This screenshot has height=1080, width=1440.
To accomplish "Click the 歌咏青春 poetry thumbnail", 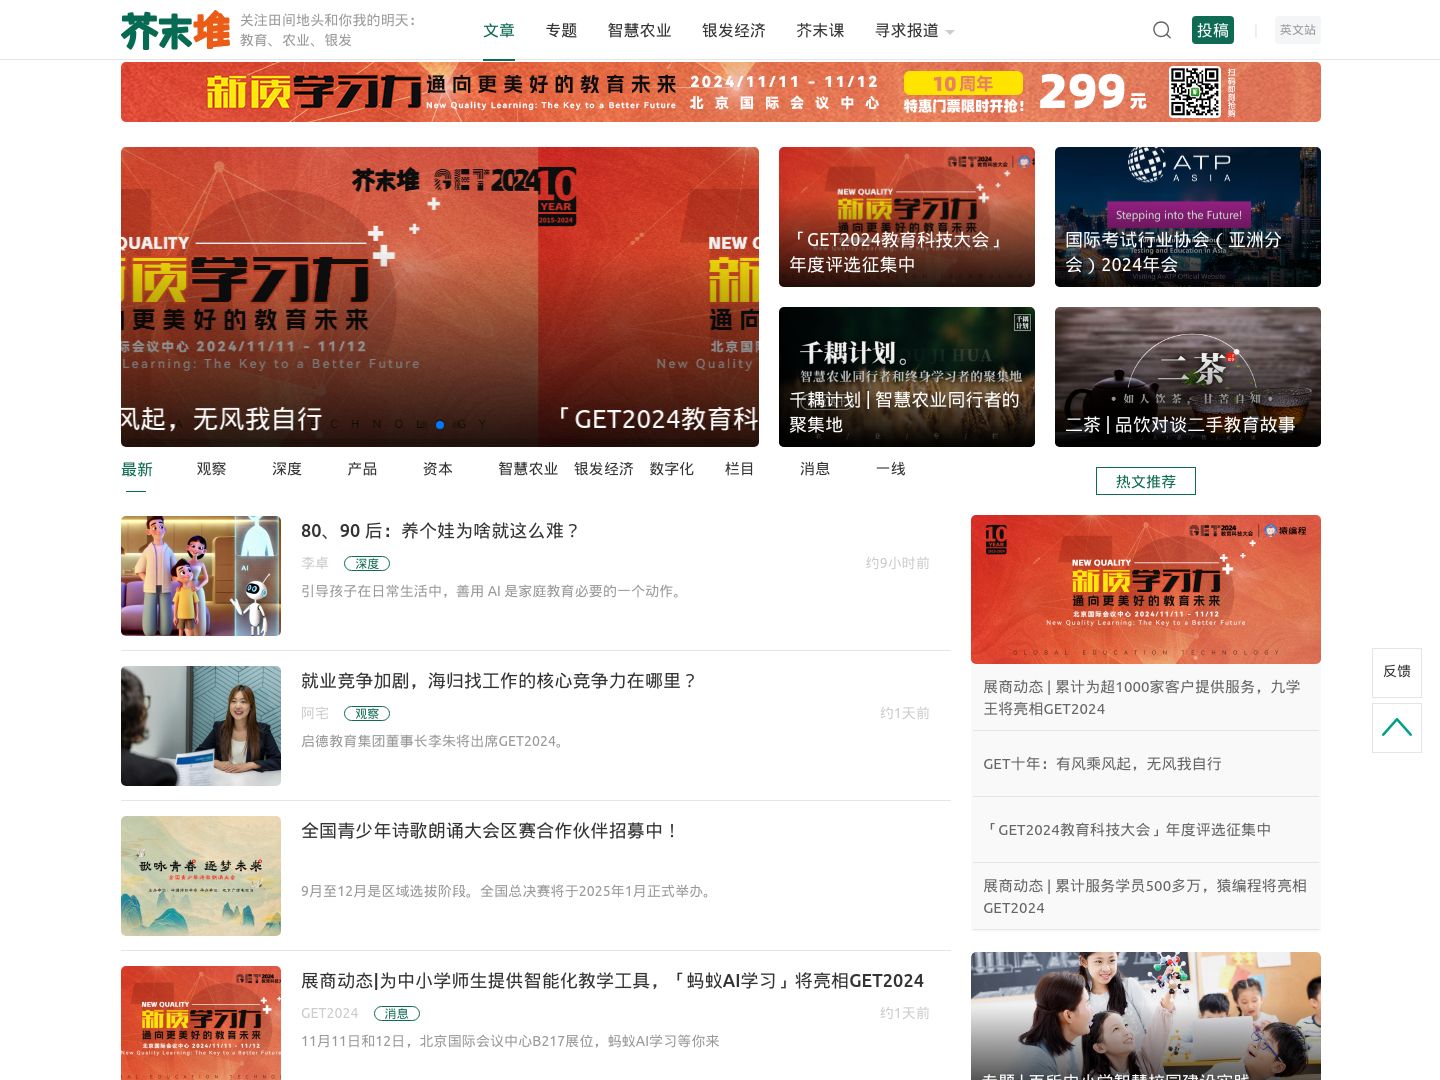I will (201, 876).
